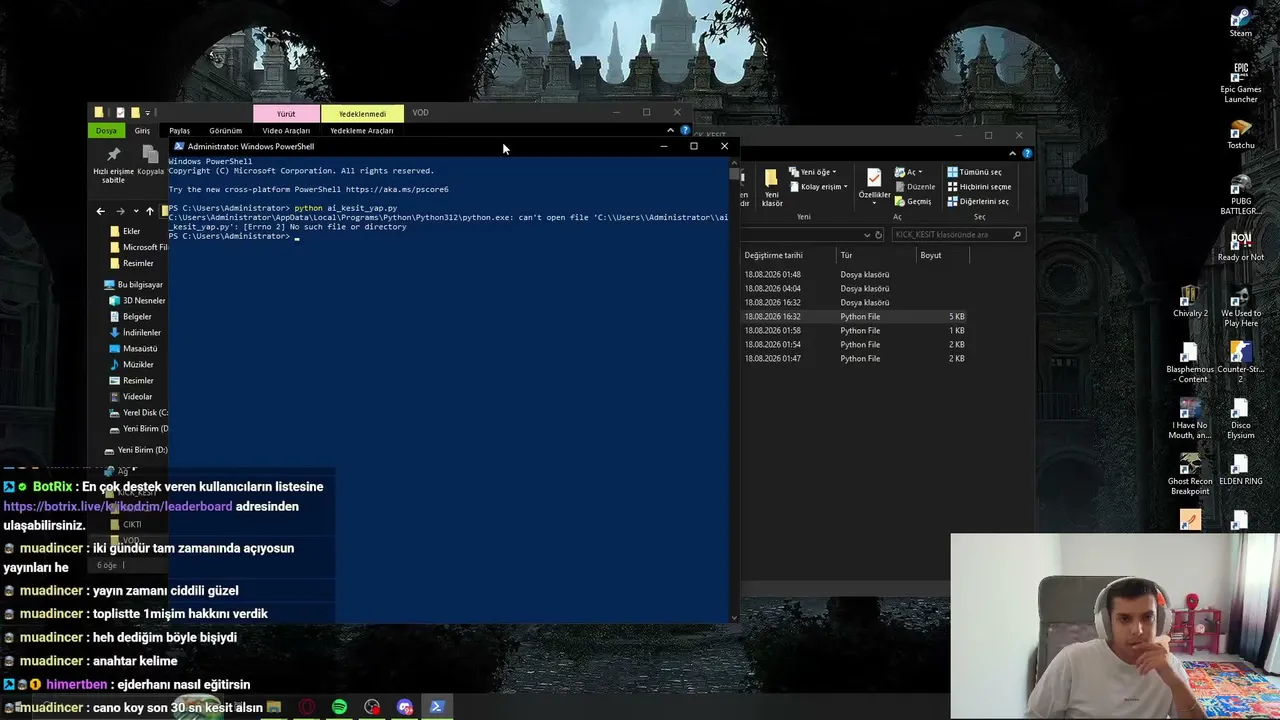Viewport: 1280px width, 720px height.
Task: Collapse the ribbon in VOD Explorer
Action: point(670,130)
